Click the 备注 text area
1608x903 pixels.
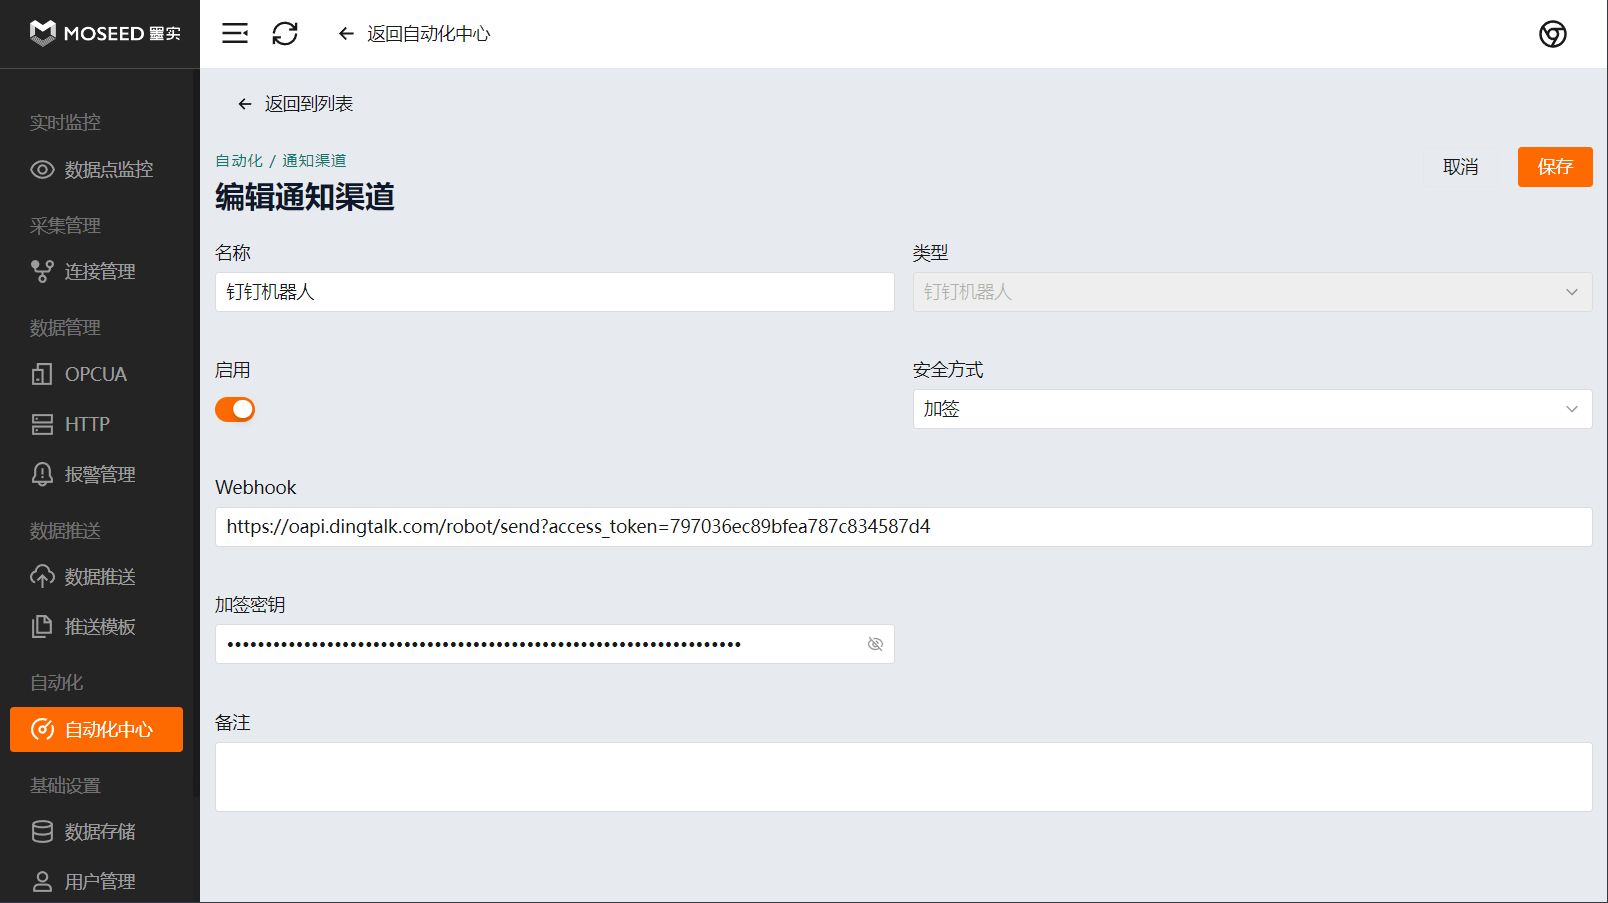coord(904,777)
